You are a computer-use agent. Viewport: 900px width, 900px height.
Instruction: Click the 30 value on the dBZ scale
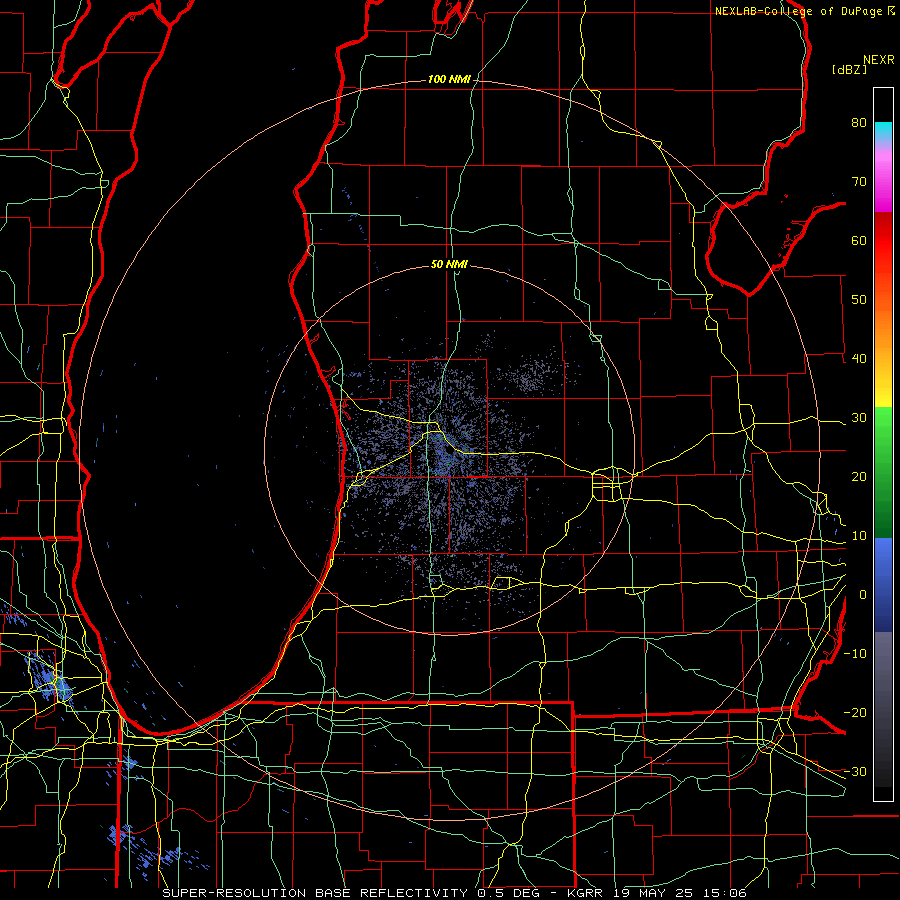click(x=859, y=418)
